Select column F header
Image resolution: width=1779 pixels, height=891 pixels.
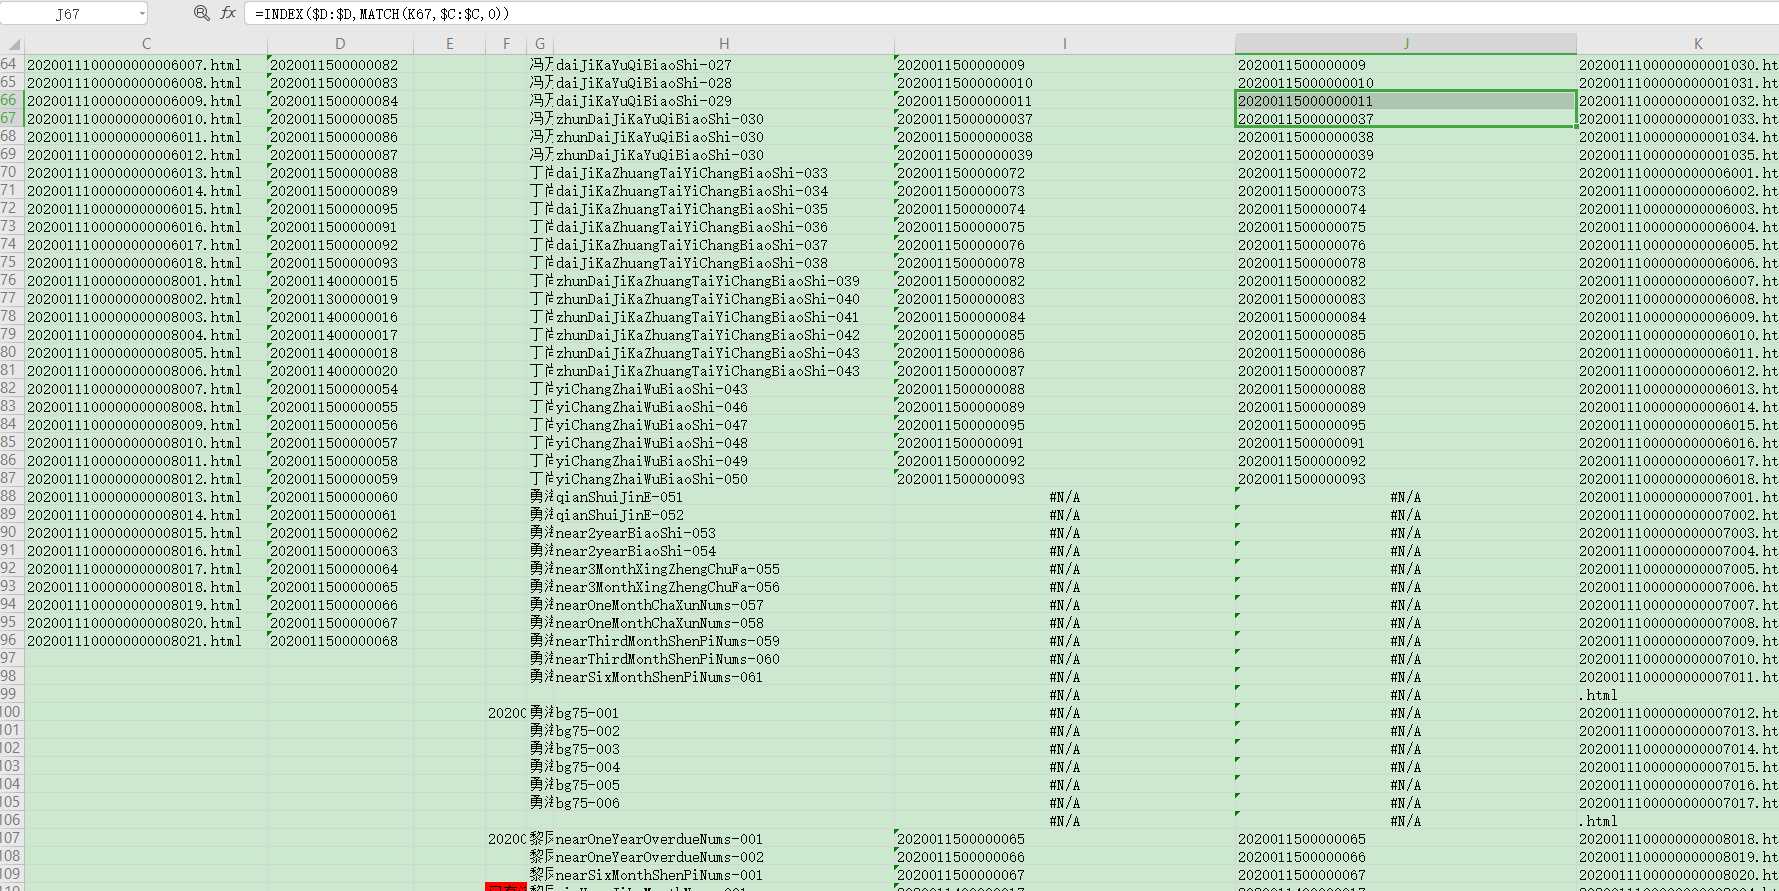click(507, 44)
